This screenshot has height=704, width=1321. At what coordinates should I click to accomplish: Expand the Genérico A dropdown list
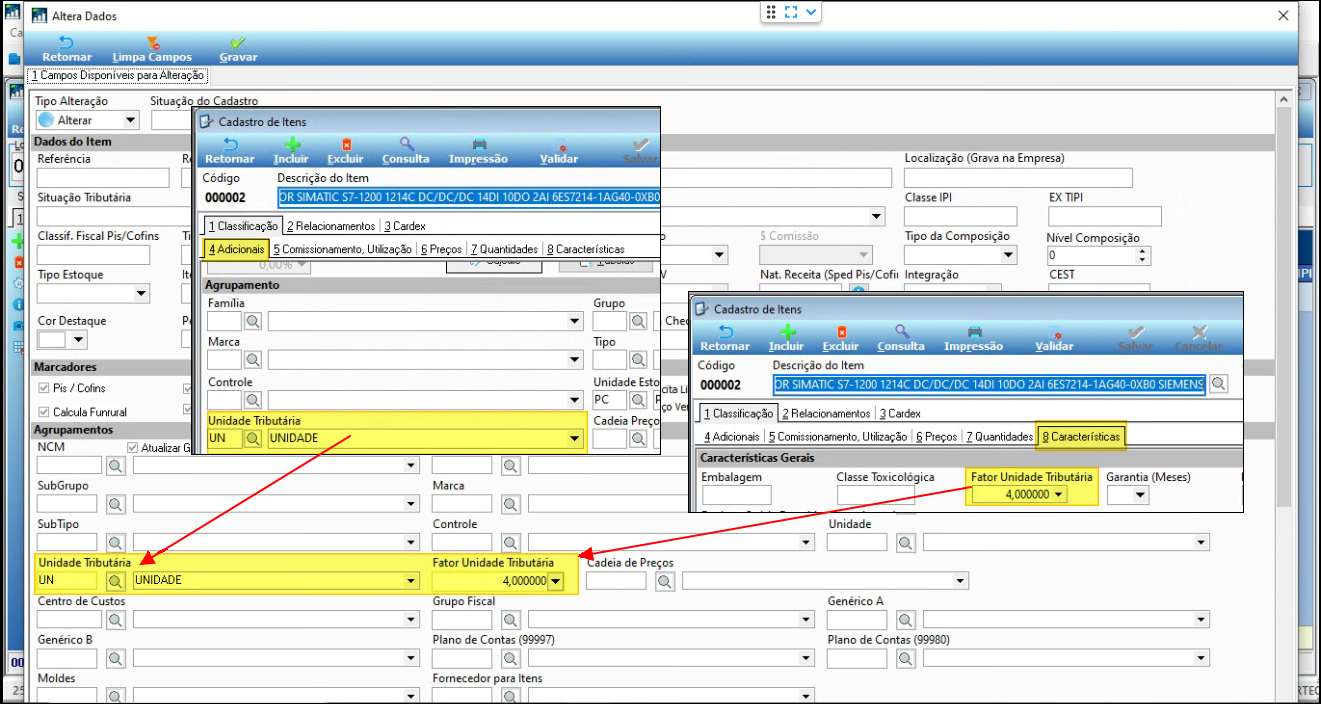click(x=1201, y=619)
